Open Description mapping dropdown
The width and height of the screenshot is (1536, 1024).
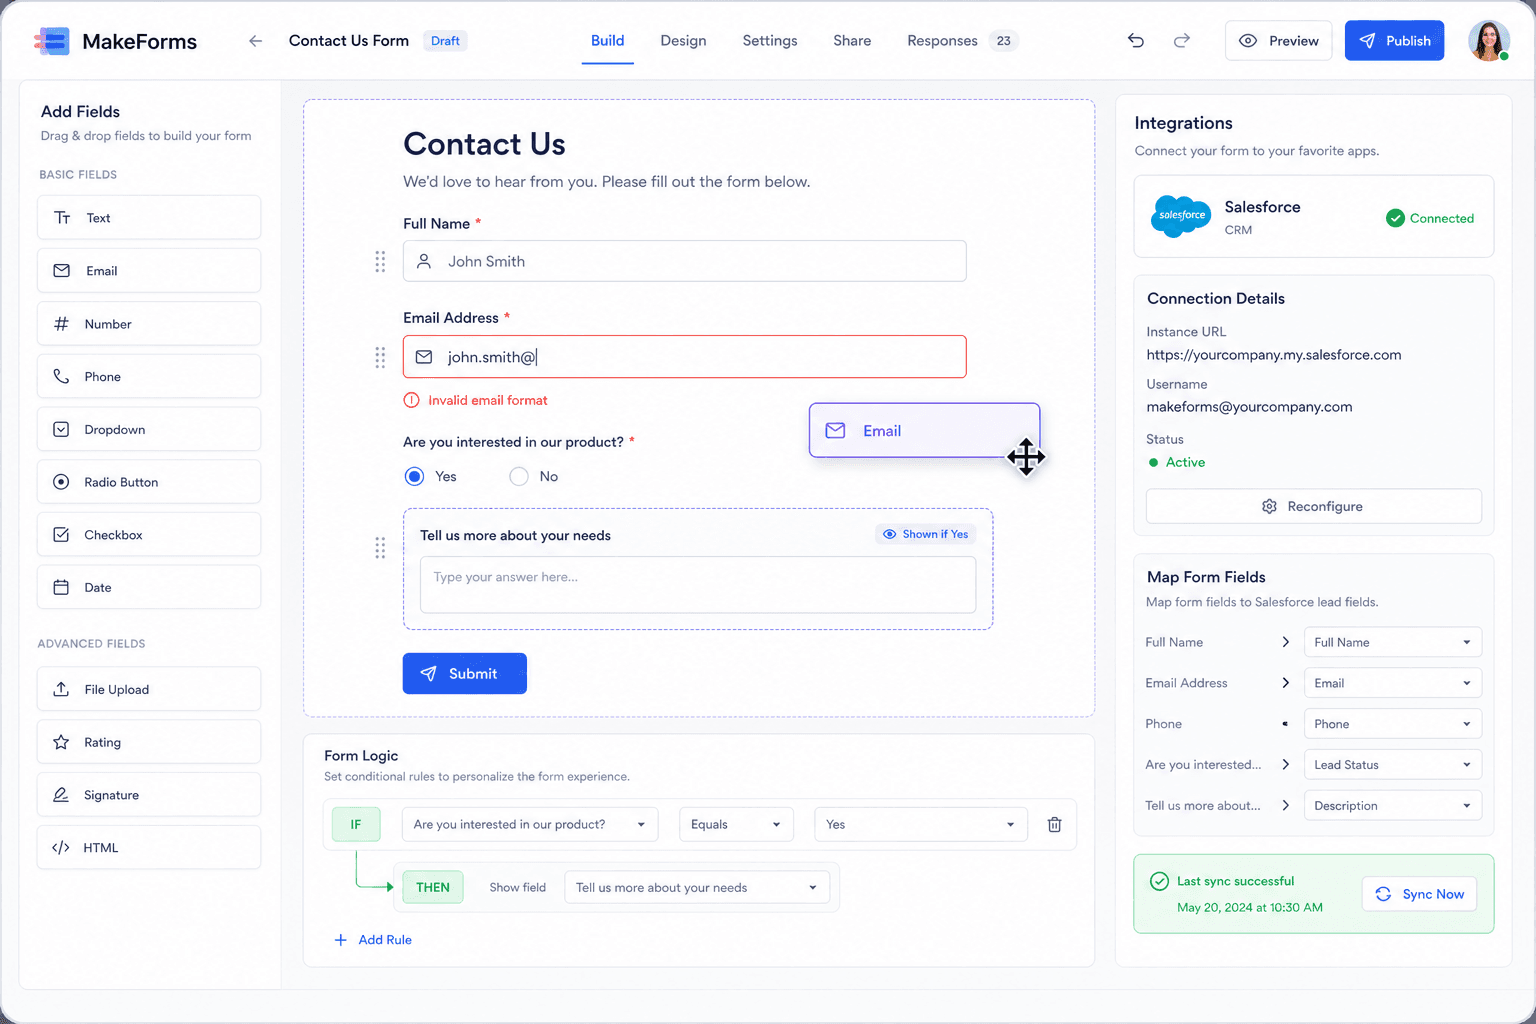click(x=1393, y=806)
